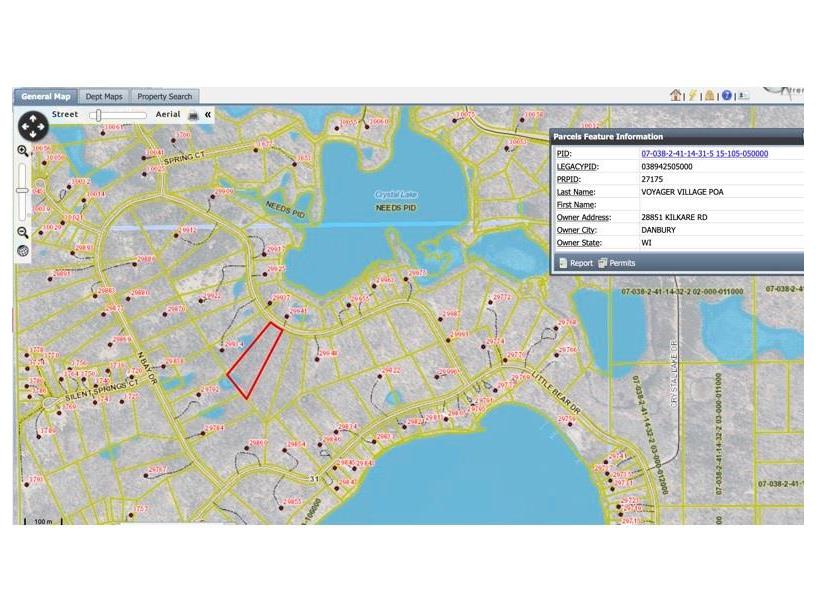Click the red outlined selected parcel
This screenshot has width=816, height=612.
click(254, 360)
